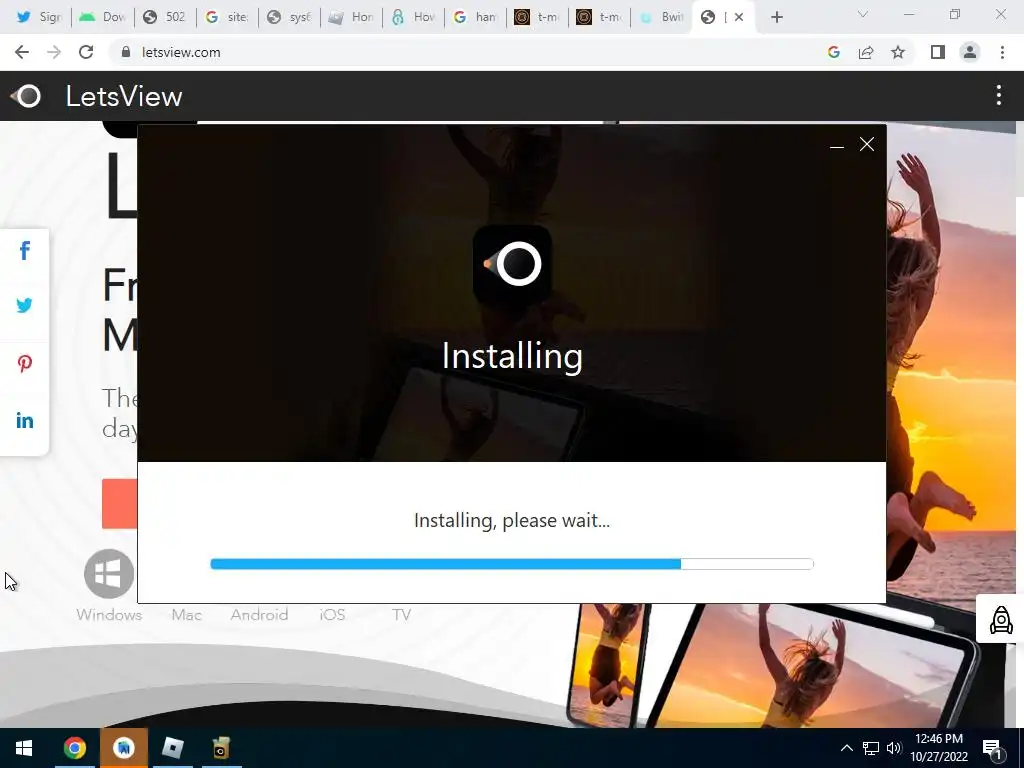Viewport: 1024px width, 768px height.
Task: Open the clock and date flyout
Action: point(939,748)
